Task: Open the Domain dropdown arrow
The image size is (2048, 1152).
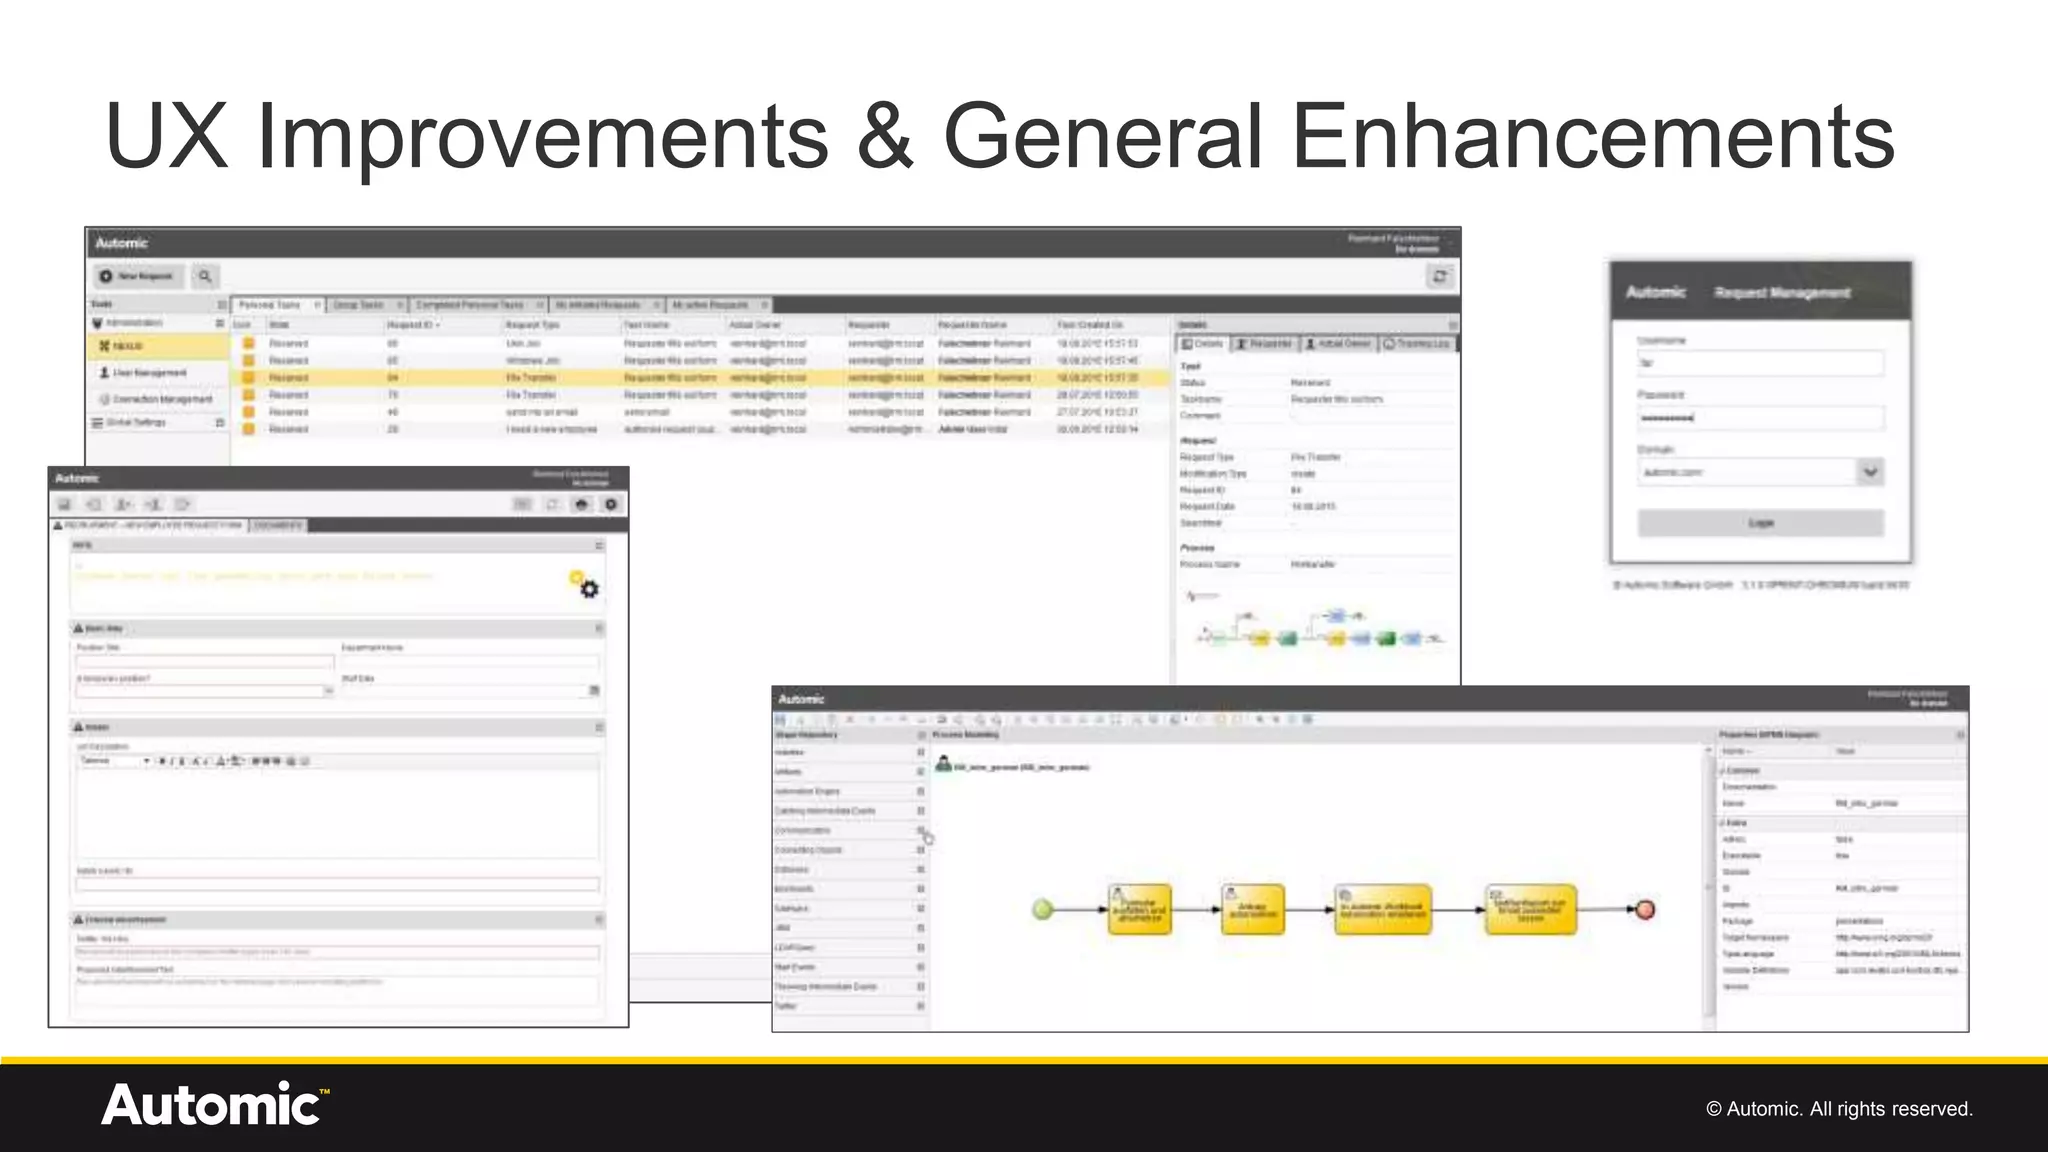Action: click(1869, 472)
